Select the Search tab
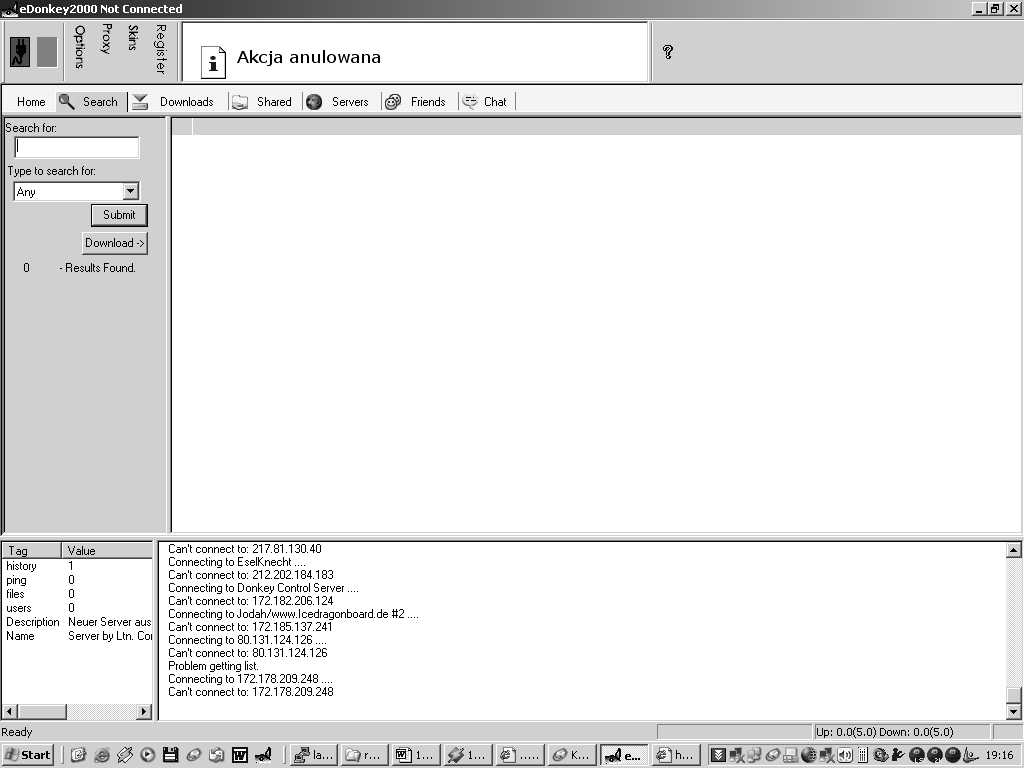 90,102
